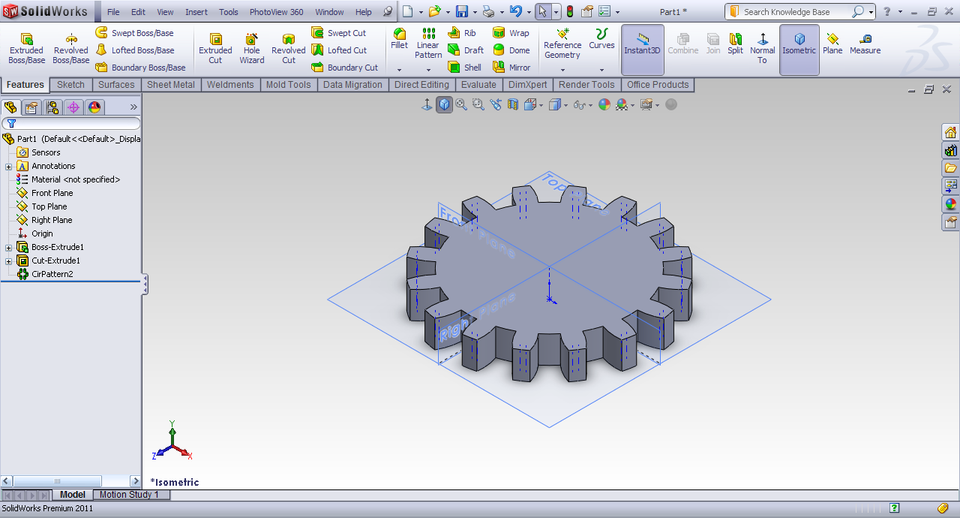Toggle the Isometric view button
The image size is (960, 518).
[799, 43]
